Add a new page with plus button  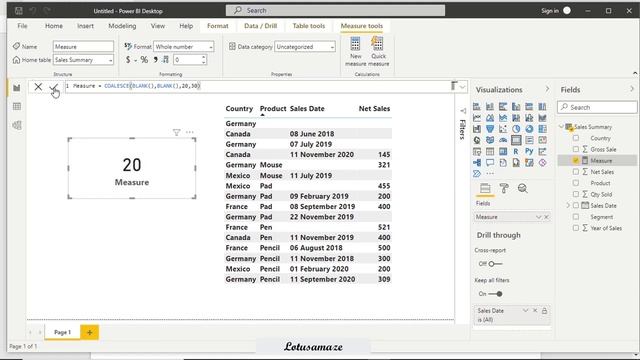click(89, 332)
